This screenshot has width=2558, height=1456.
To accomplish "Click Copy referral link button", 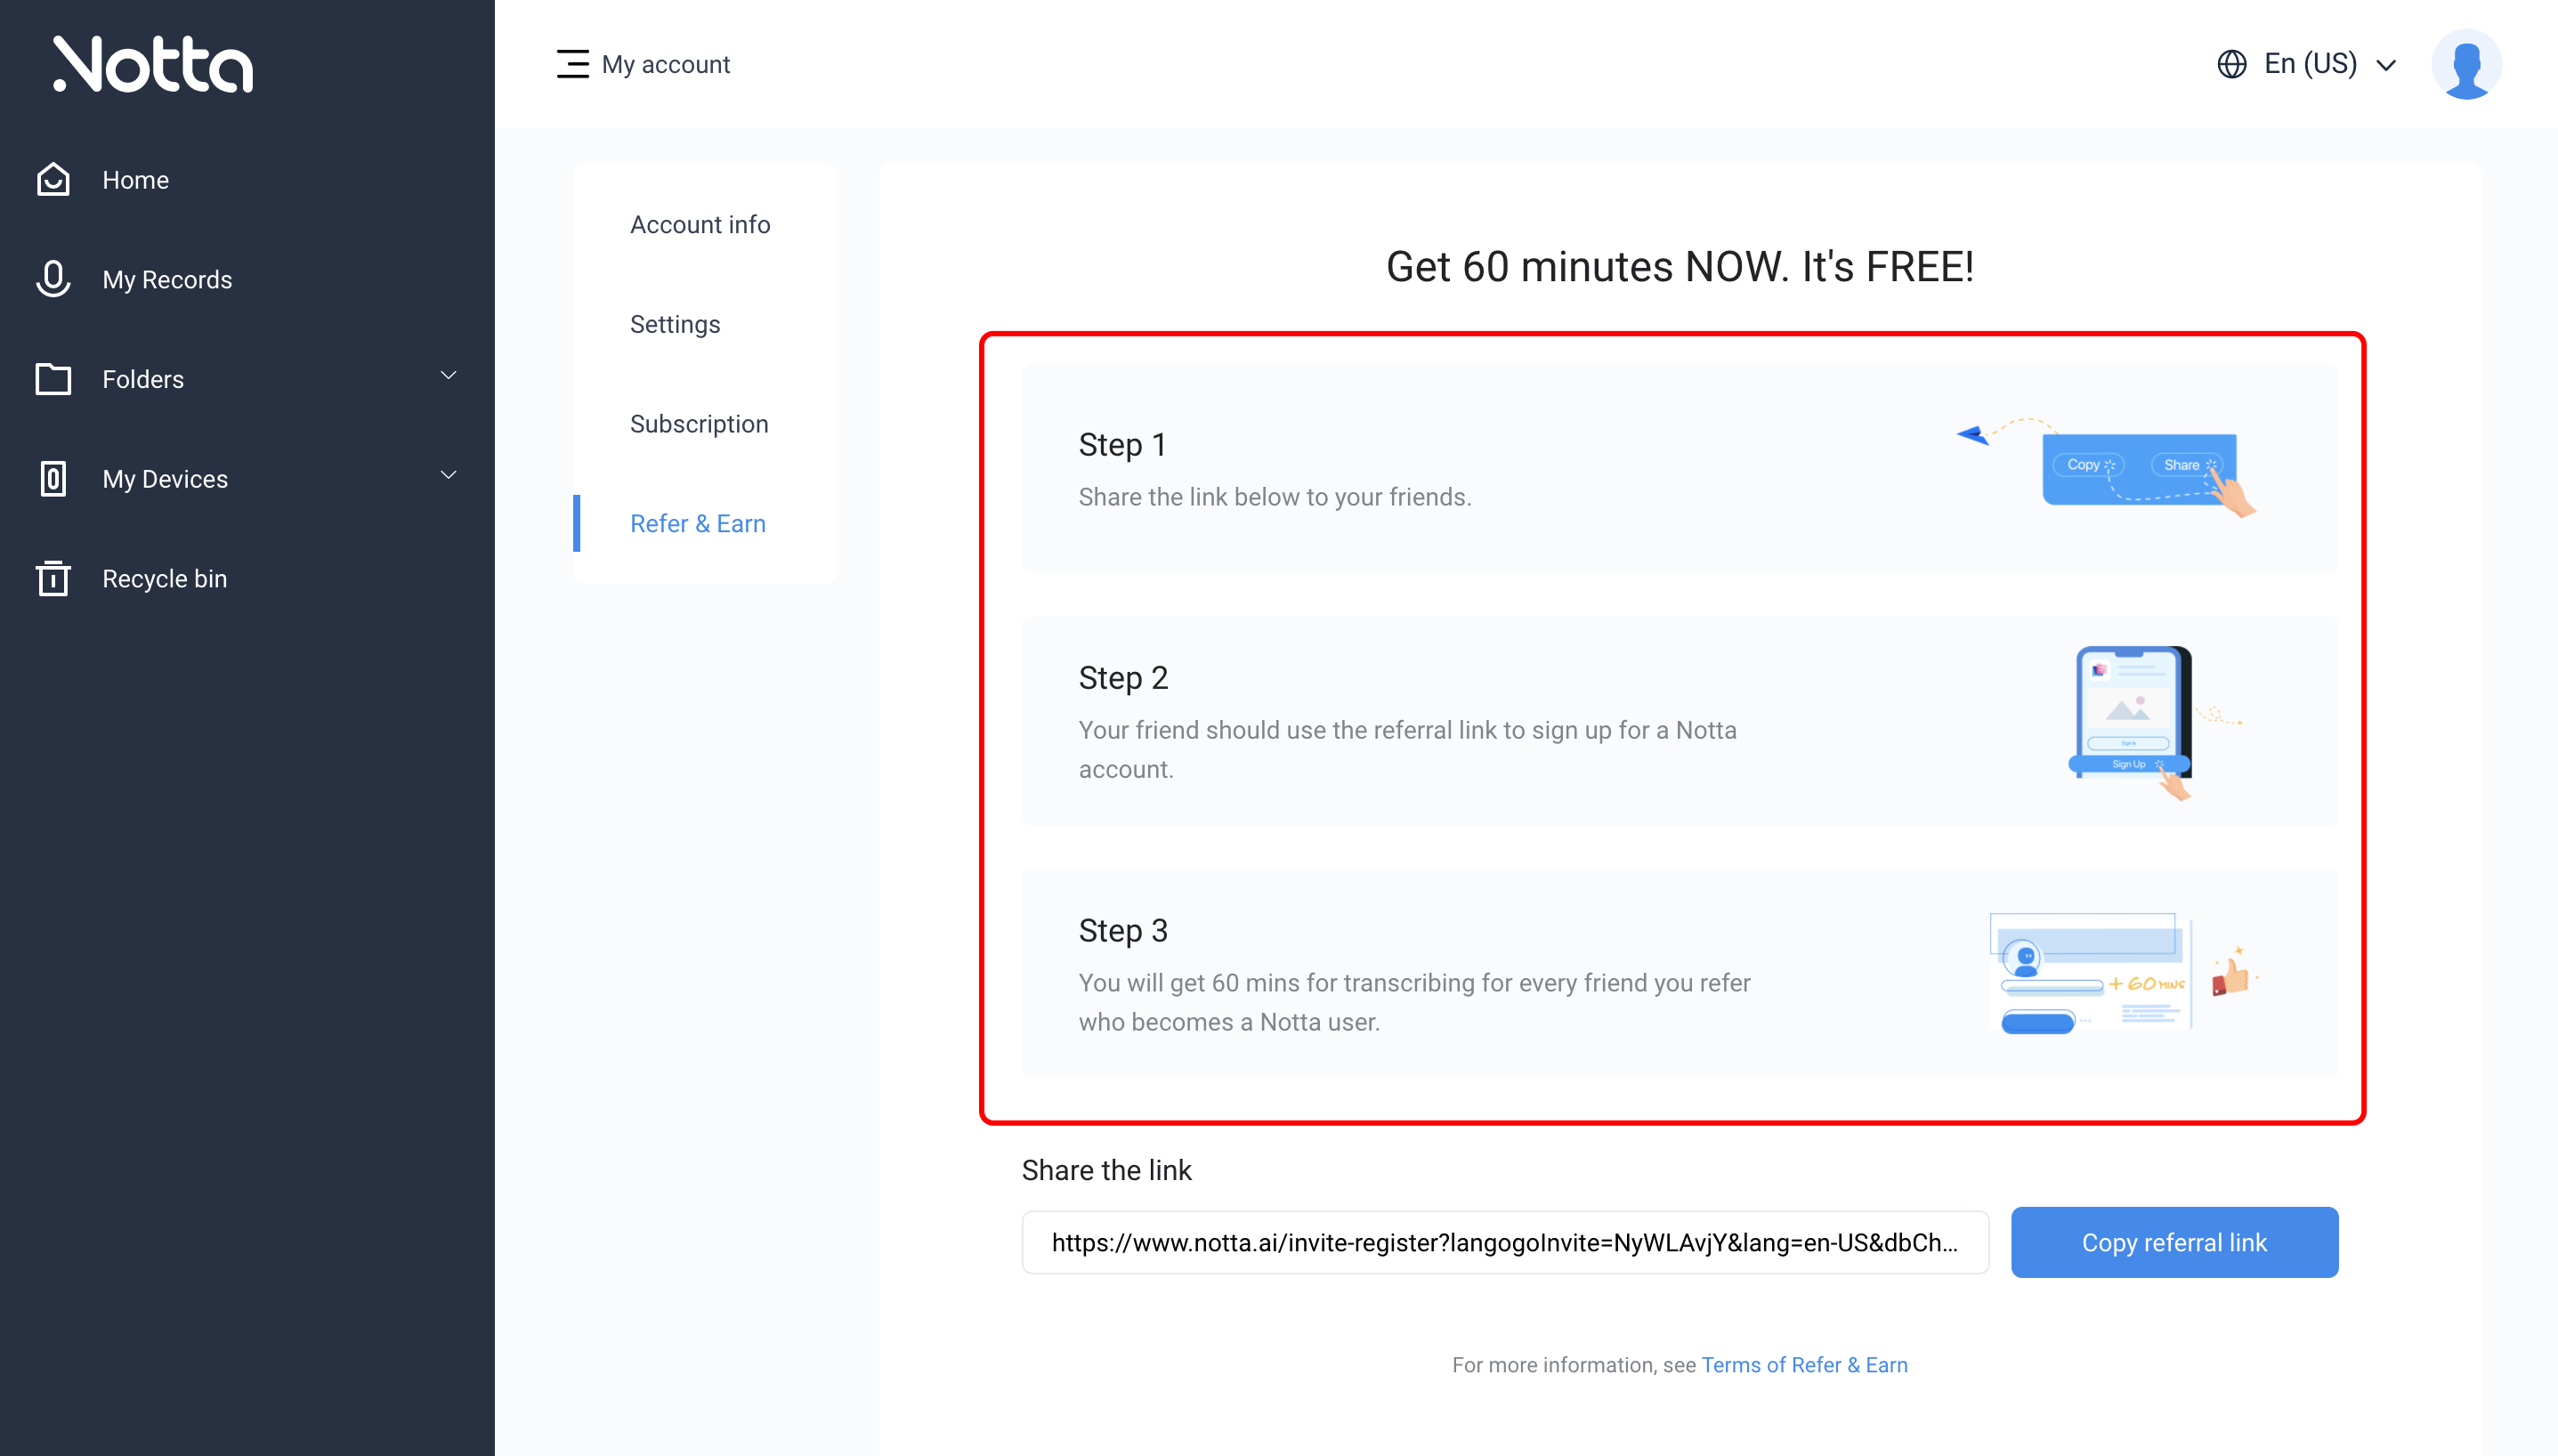I will point(2174,1242).
